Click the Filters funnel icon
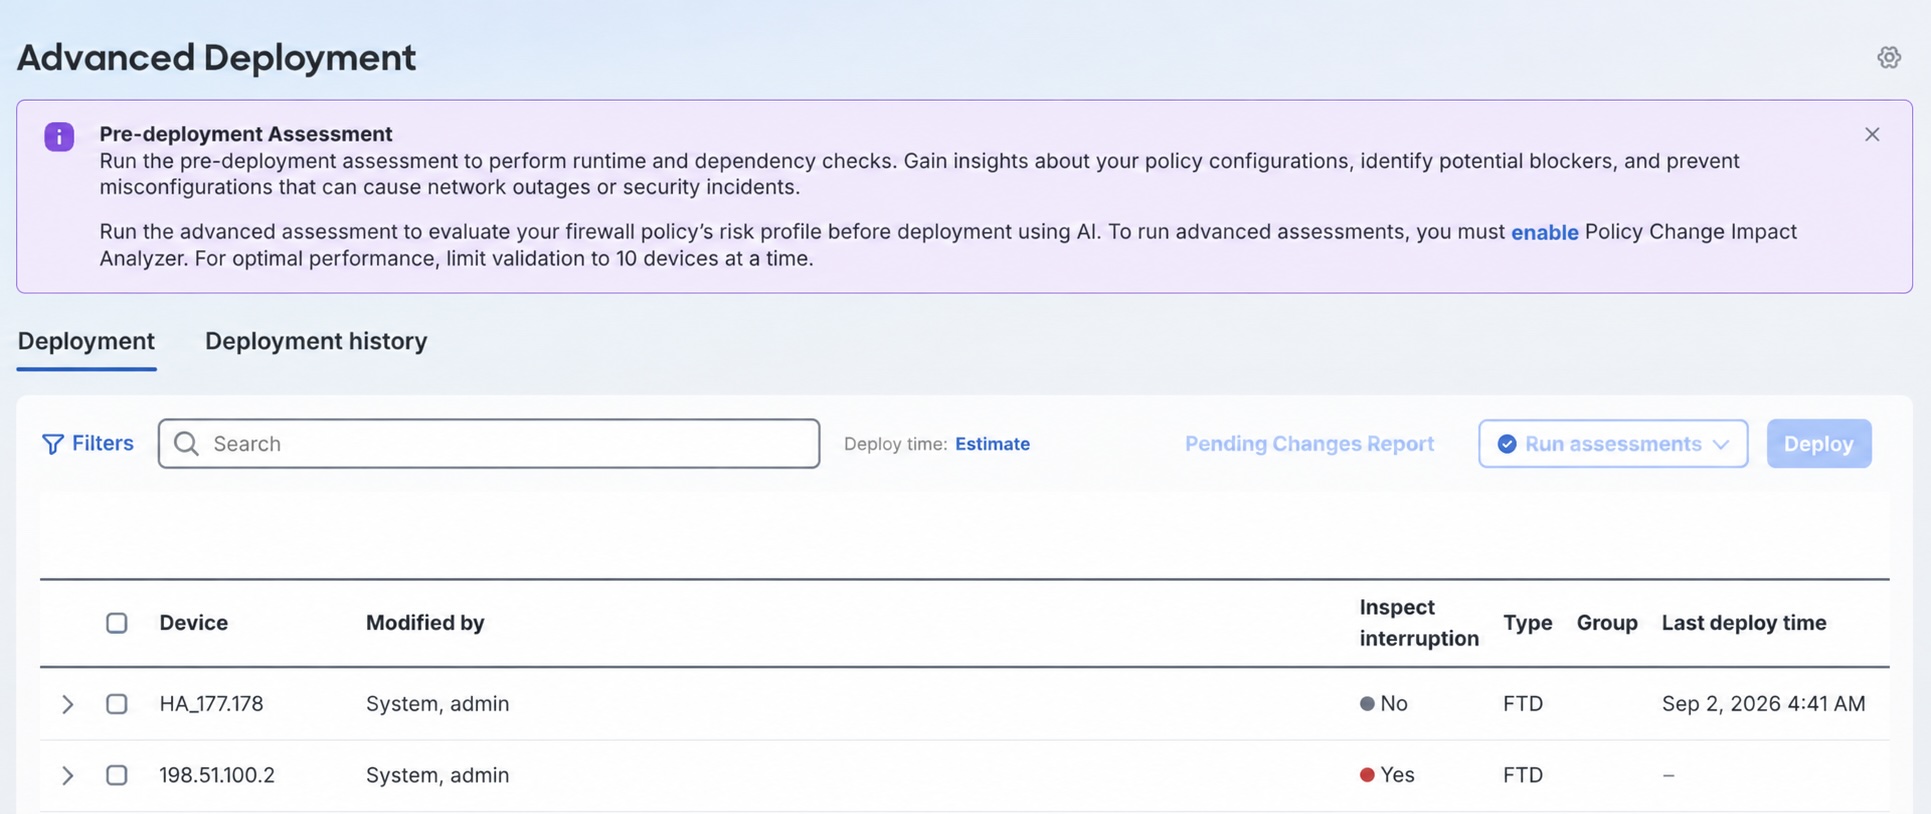The width and height of the screenshot is (1931, 814). (53, 444)
